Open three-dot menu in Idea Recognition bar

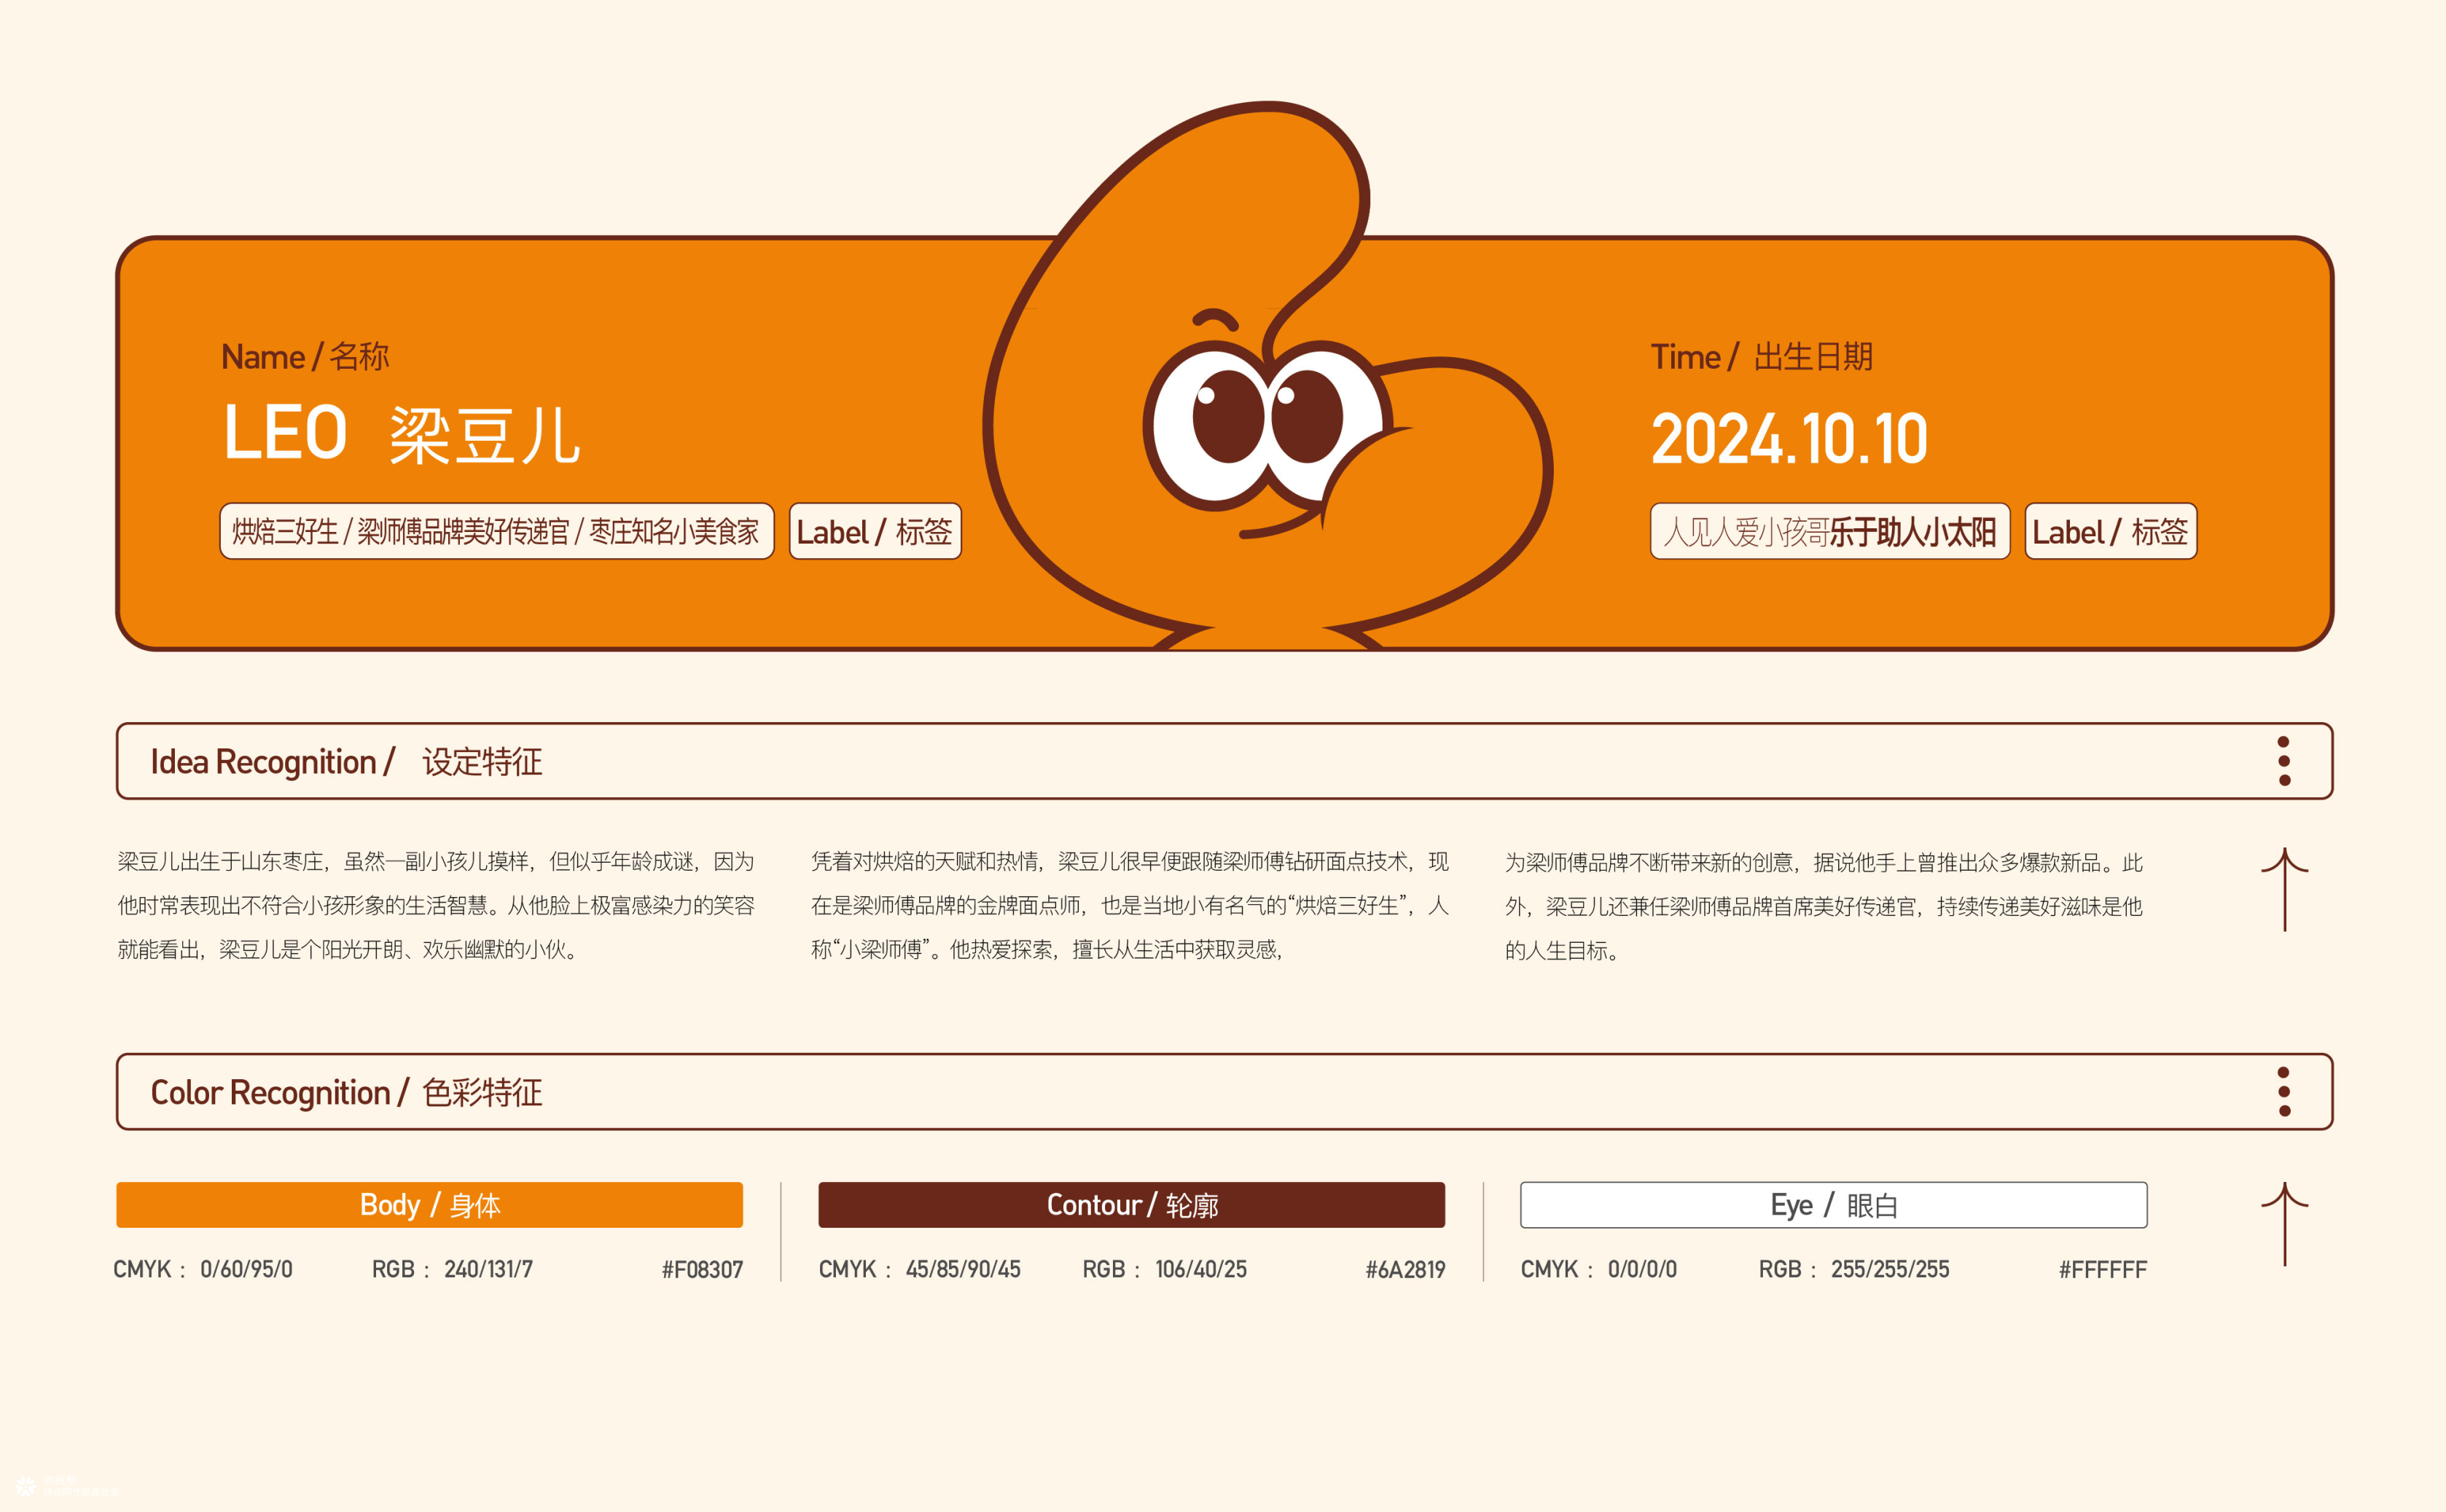[2283, 761]
